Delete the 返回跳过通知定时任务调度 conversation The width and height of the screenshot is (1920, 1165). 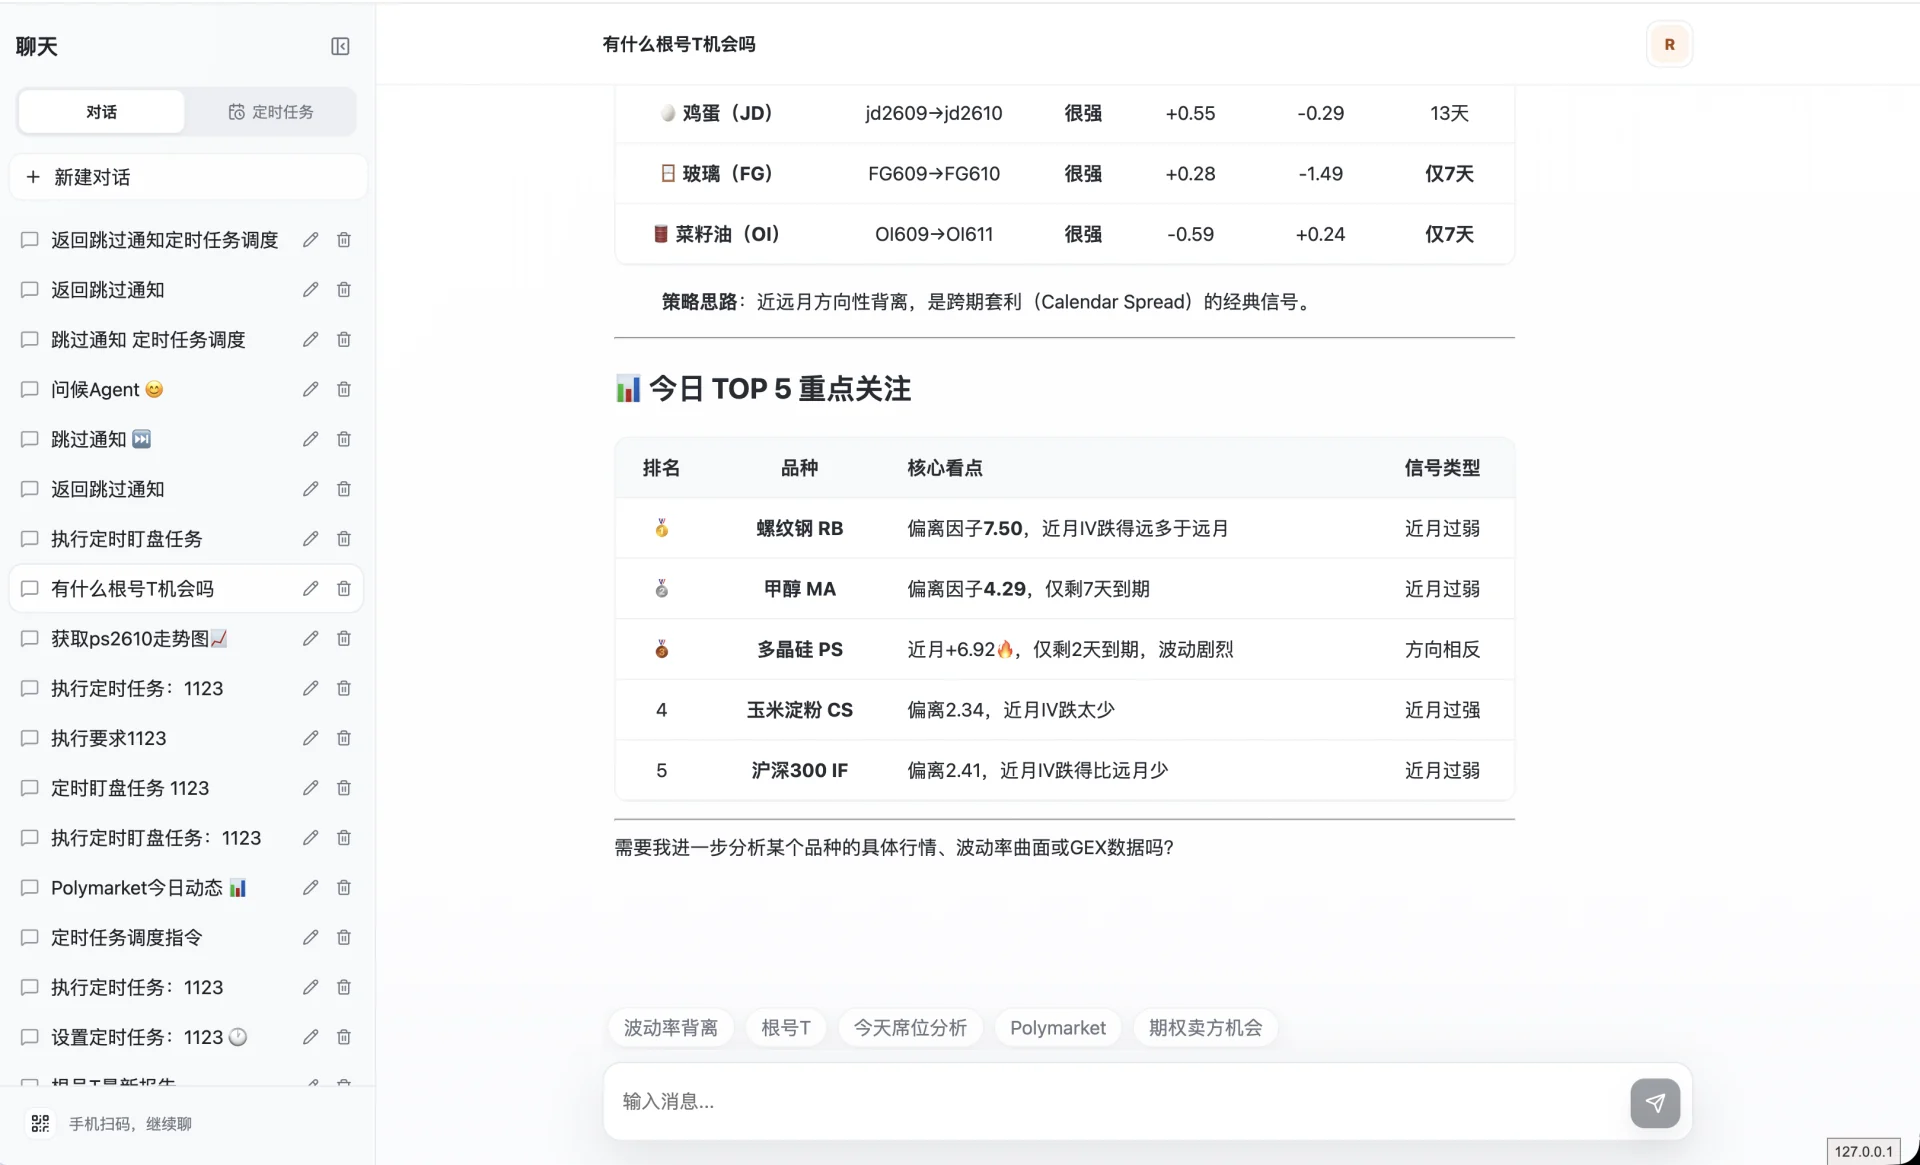point(344,240)
